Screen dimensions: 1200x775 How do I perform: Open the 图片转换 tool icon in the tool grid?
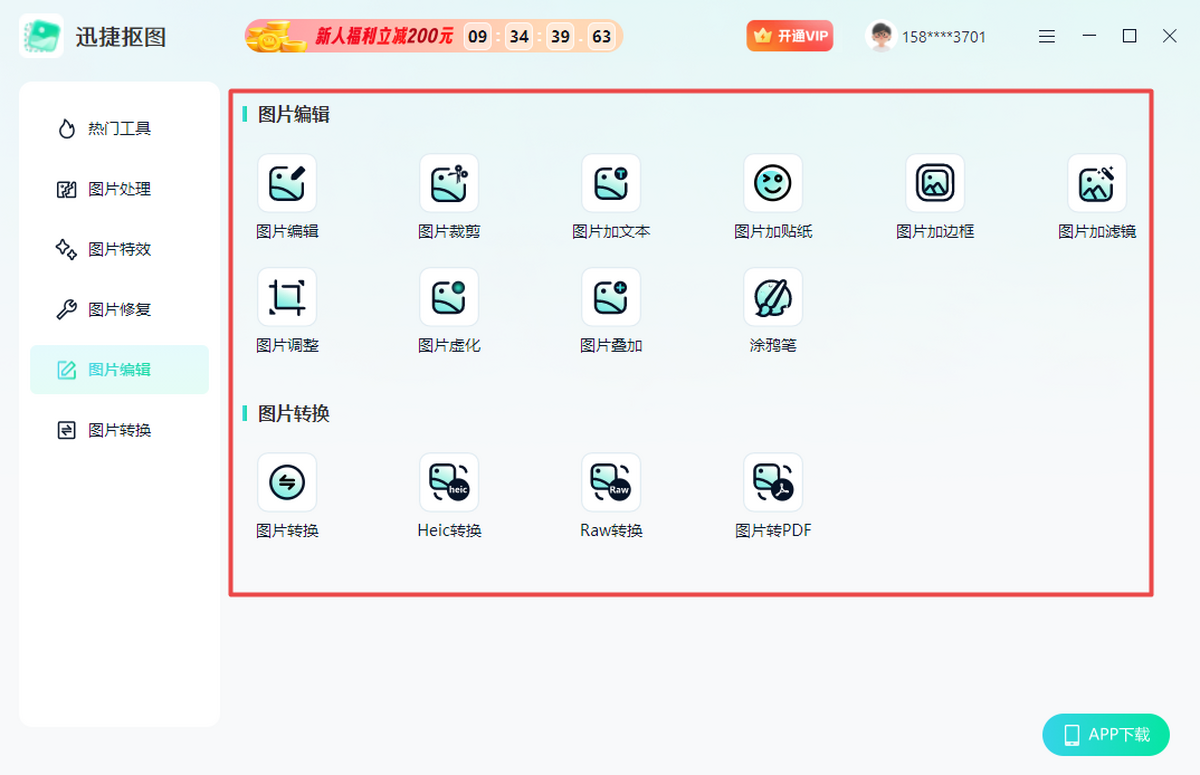coord(287,483)
